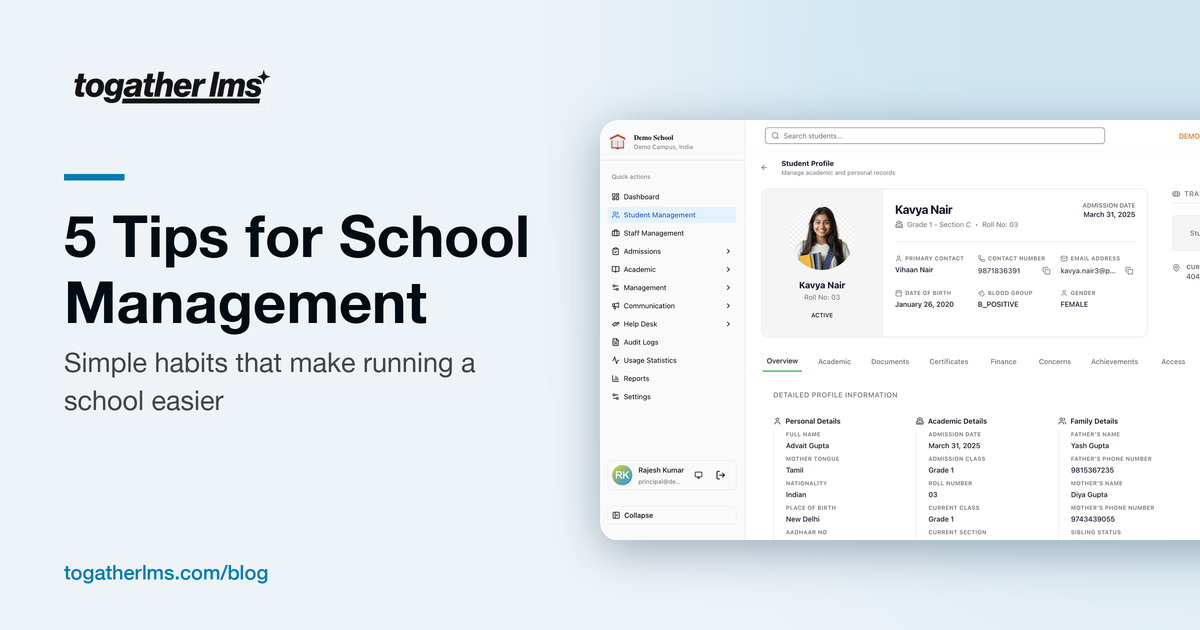
Task: Click place of birth 'New Delhi'
Action: [x=803, y=519]
